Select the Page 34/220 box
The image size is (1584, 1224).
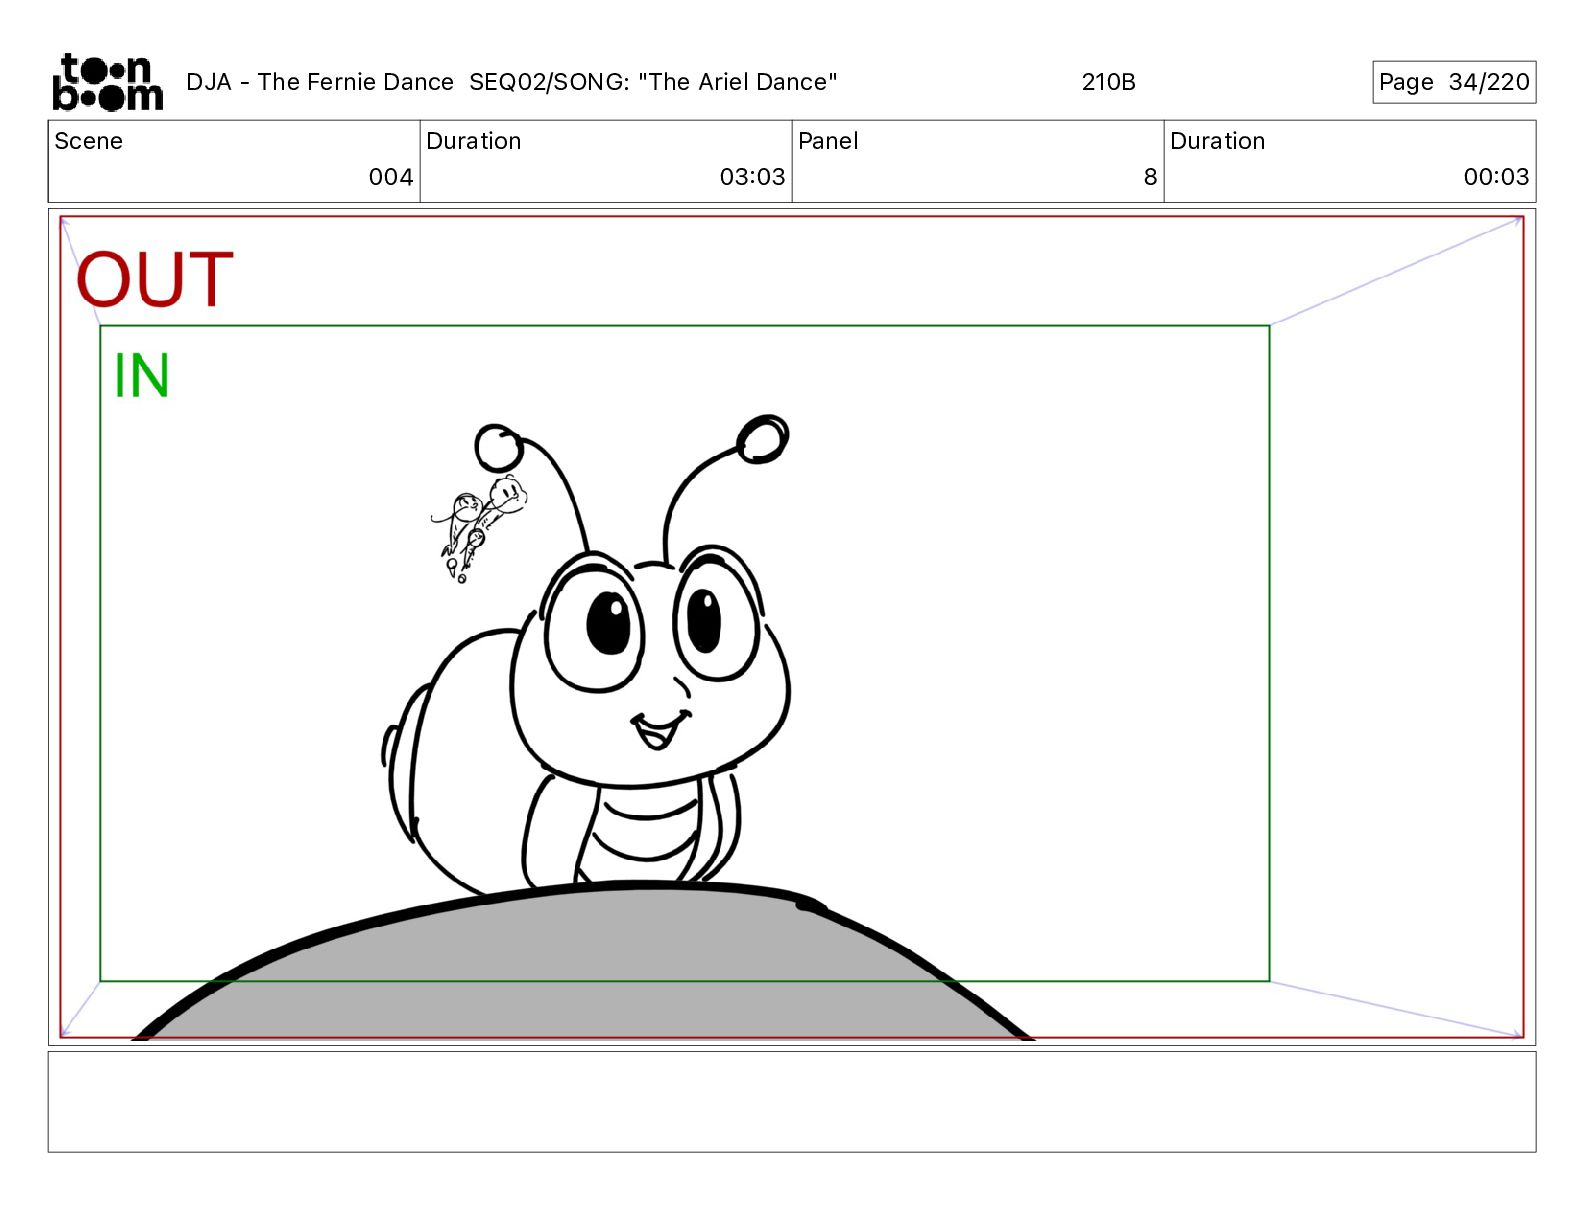pyautogui.click(x=1453, y=82)
